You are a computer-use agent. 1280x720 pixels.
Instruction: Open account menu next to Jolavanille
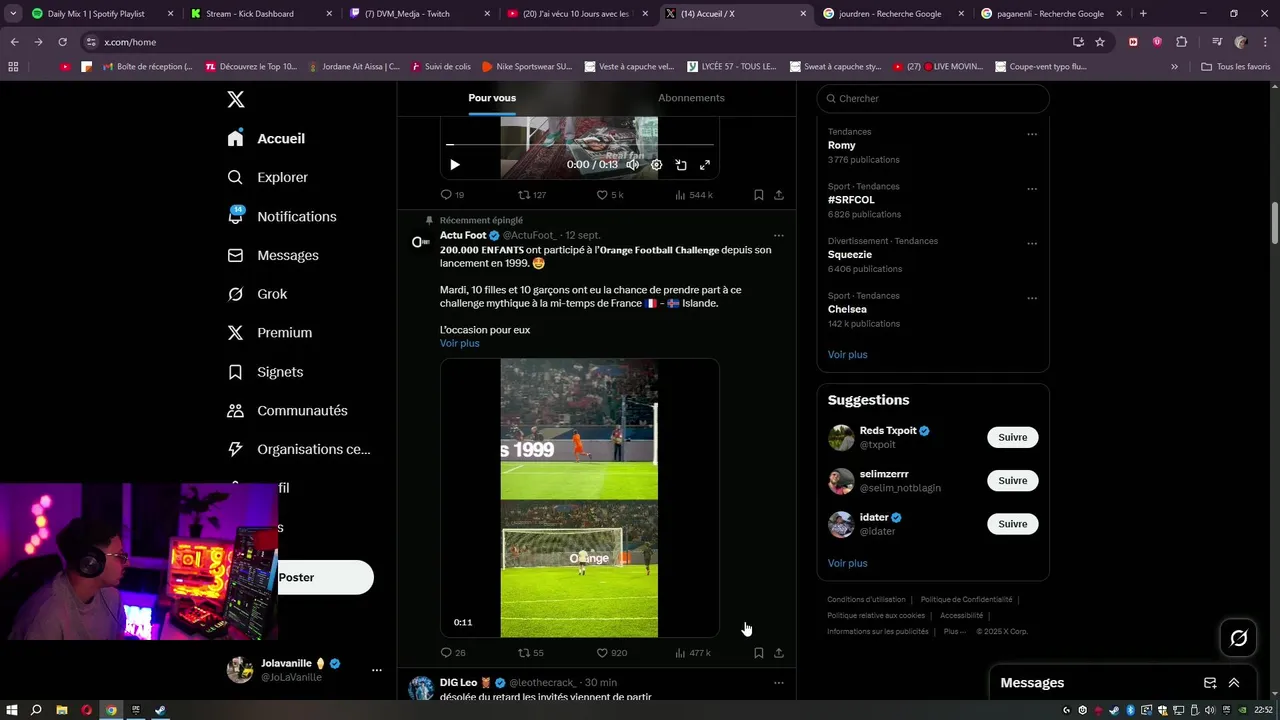(x=376, y=670)
